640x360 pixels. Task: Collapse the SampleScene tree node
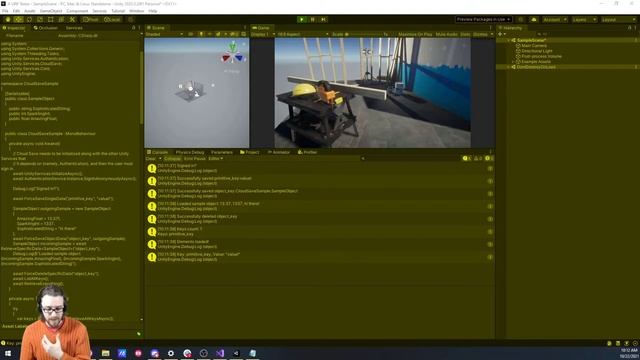click(x=509, y=40)
